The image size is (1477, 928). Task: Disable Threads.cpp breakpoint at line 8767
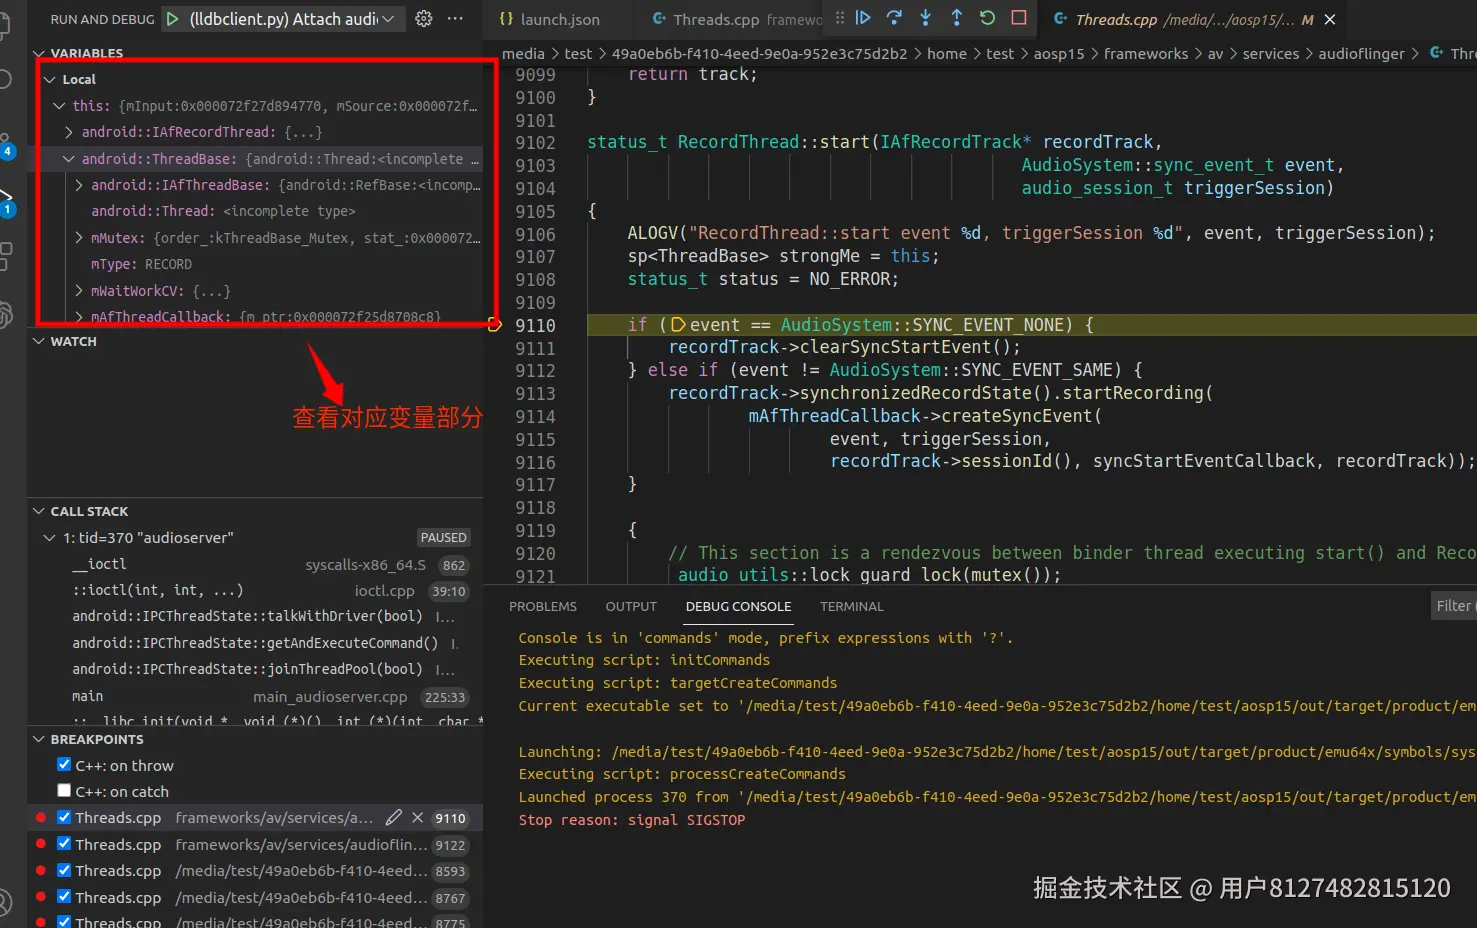[64, 898]
